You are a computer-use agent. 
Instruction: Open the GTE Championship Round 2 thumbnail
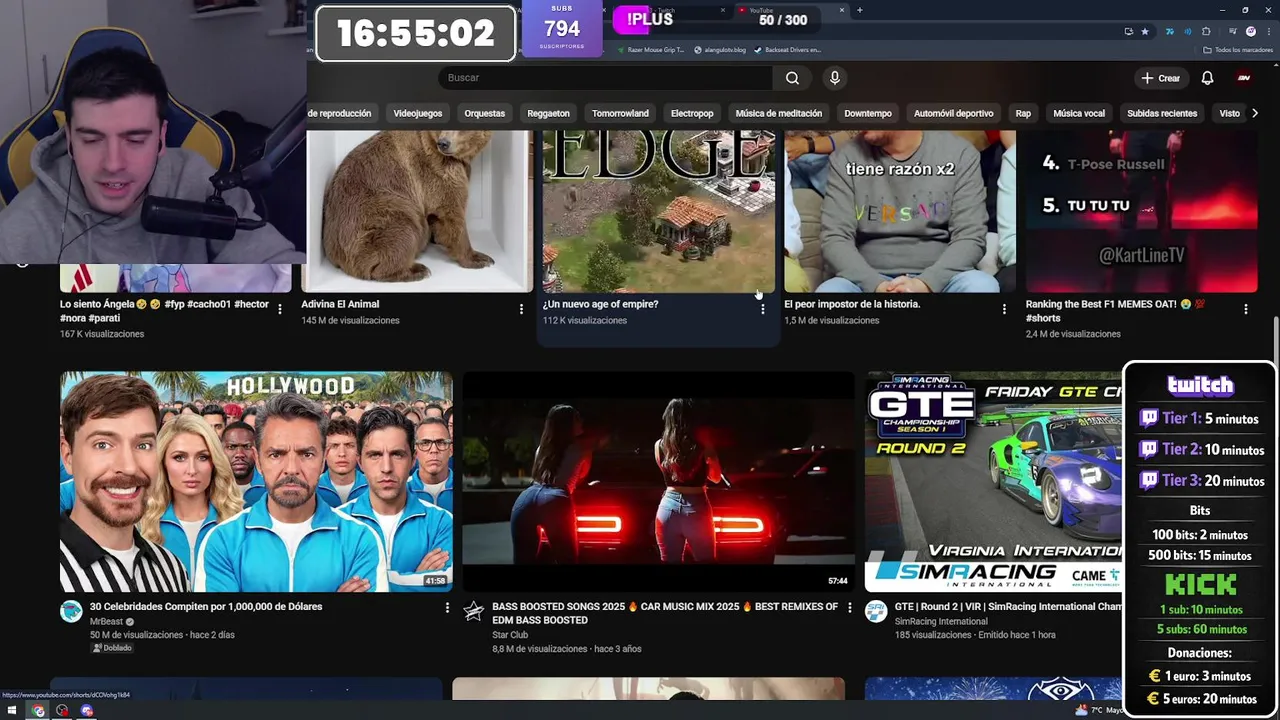993,482
